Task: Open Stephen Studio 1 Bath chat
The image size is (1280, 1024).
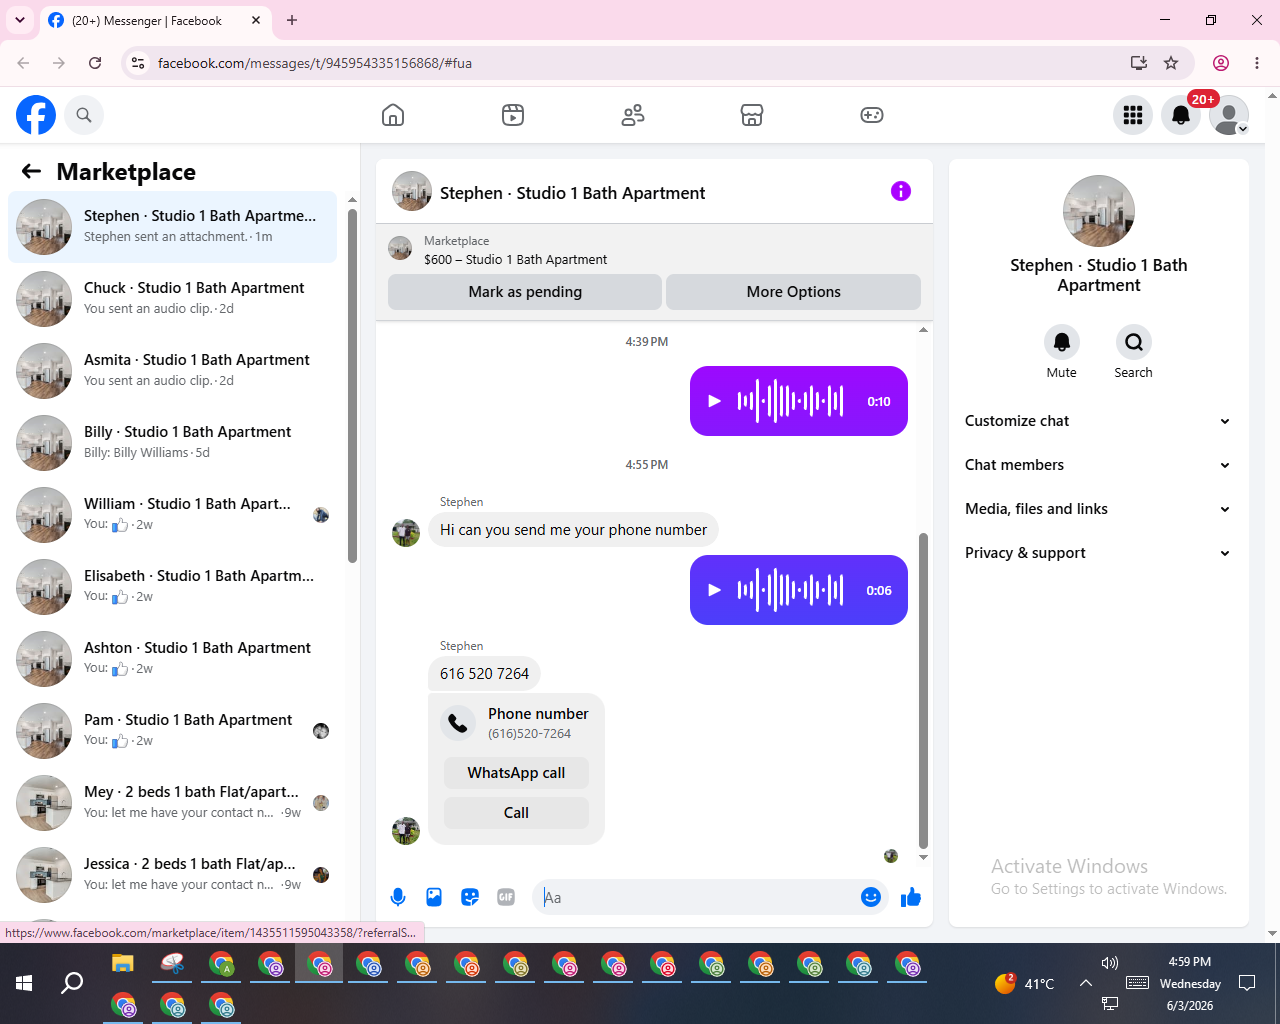Action: tap(172, 227)
